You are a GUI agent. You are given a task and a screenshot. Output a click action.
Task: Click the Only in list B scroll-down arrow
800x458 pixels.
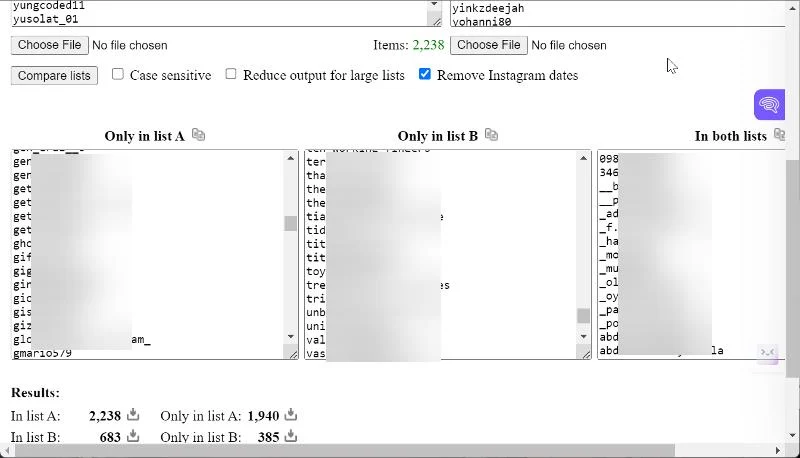584,337
